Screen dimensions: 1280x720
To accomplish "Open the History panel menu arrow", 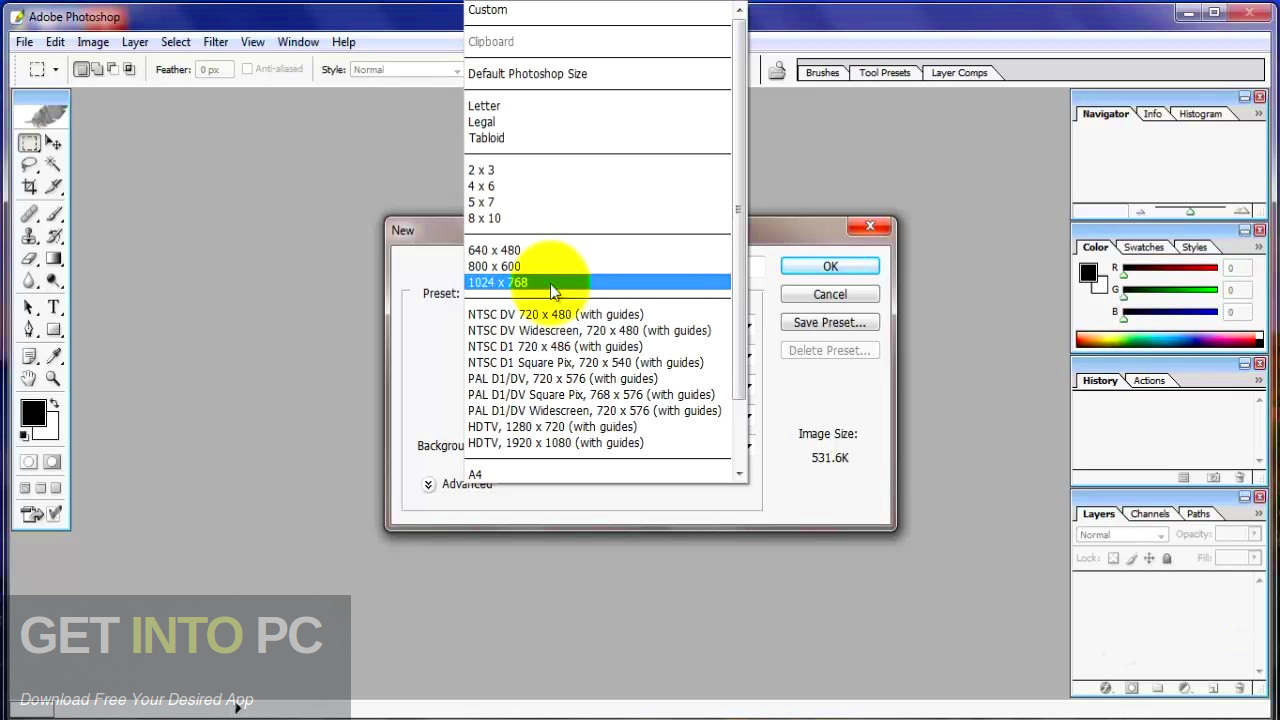I will [1259, 380].
